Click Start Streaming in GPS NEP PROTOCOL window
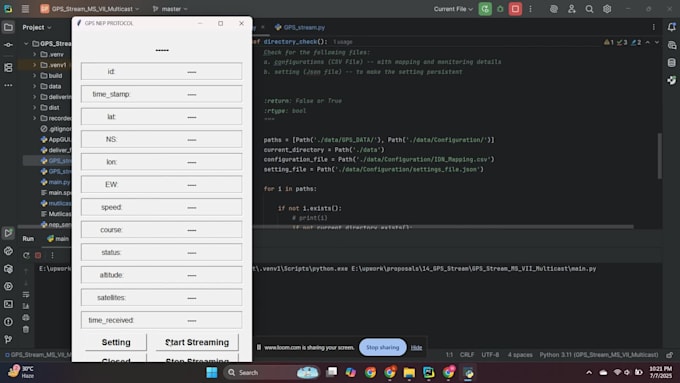The width and height of the screenshot is (680, 383). pyautogui.click(x=197, y=342)
